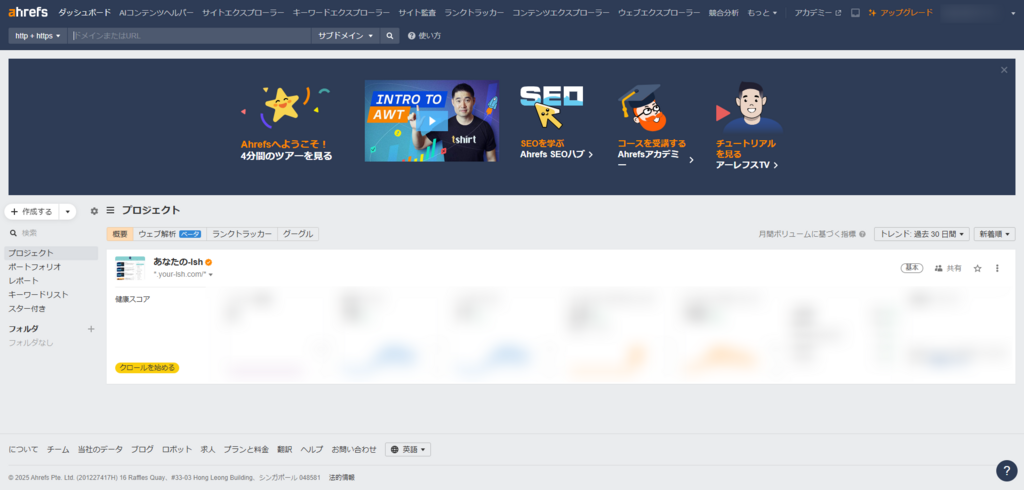
Task: Select the ウェブ解析 beta tab
Action: (x=170, y=234)
